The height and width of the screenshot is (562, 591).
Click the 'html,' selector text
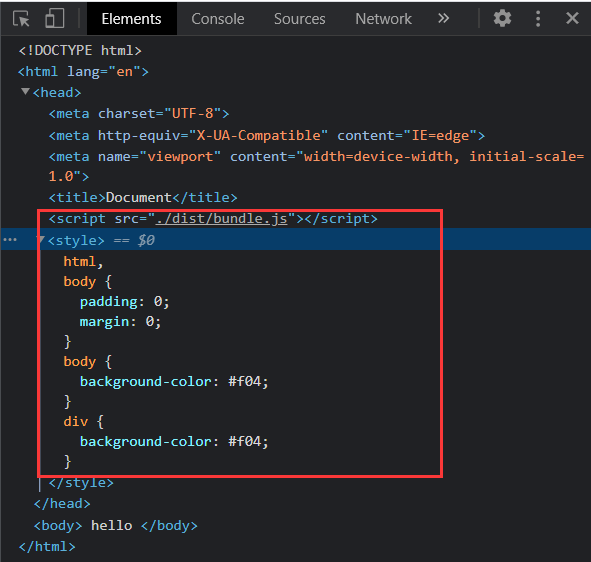[83, 262]
